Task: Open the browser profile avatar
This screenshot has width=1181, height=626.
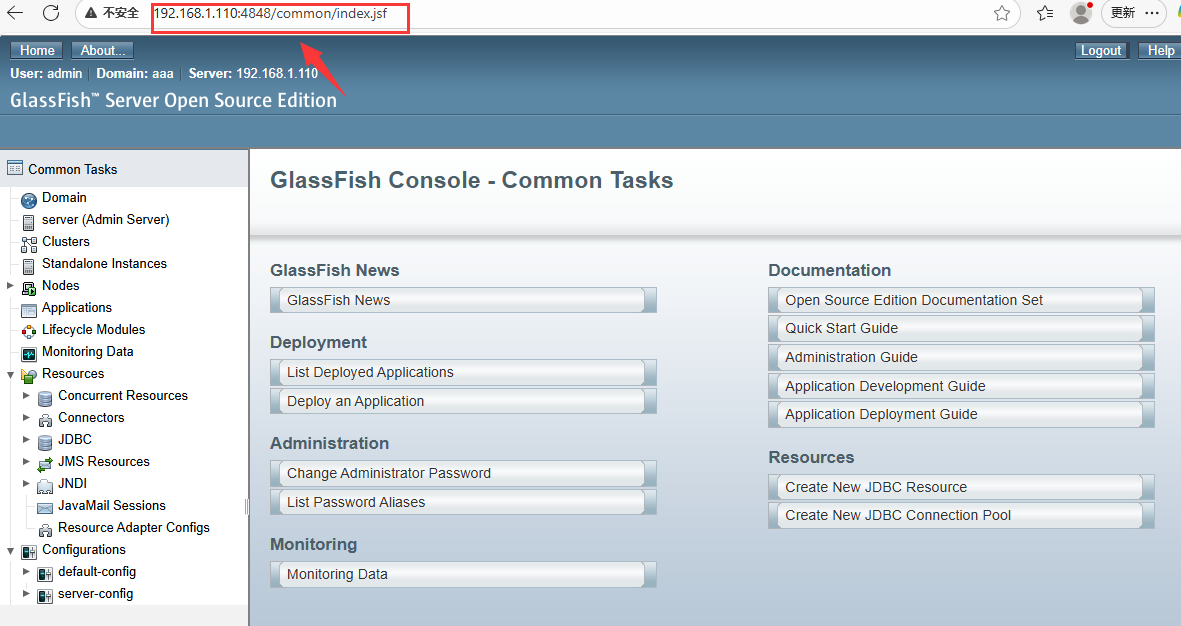Action: [x=1081, y=13]
